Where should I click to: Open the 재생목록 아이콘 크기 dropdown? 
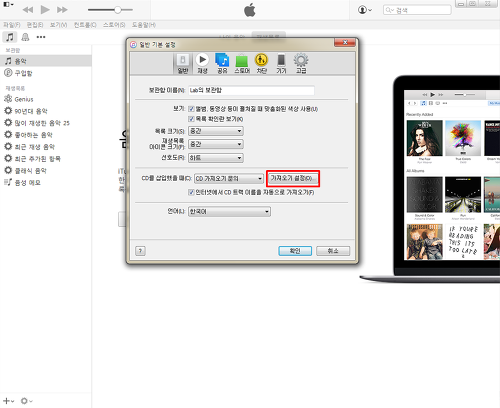[x=216, y=144]
